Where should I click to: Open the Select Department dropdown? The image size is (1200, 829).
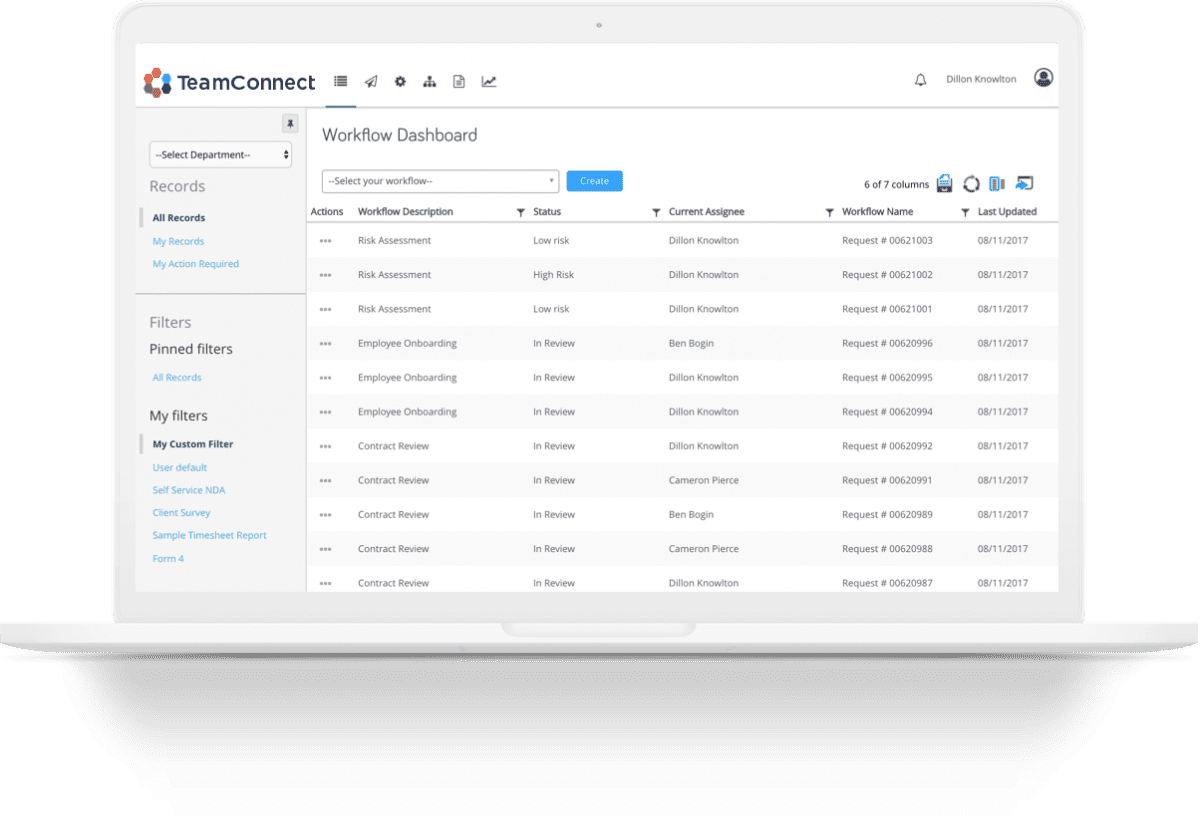pyautogui.click(x=221, y=155)
